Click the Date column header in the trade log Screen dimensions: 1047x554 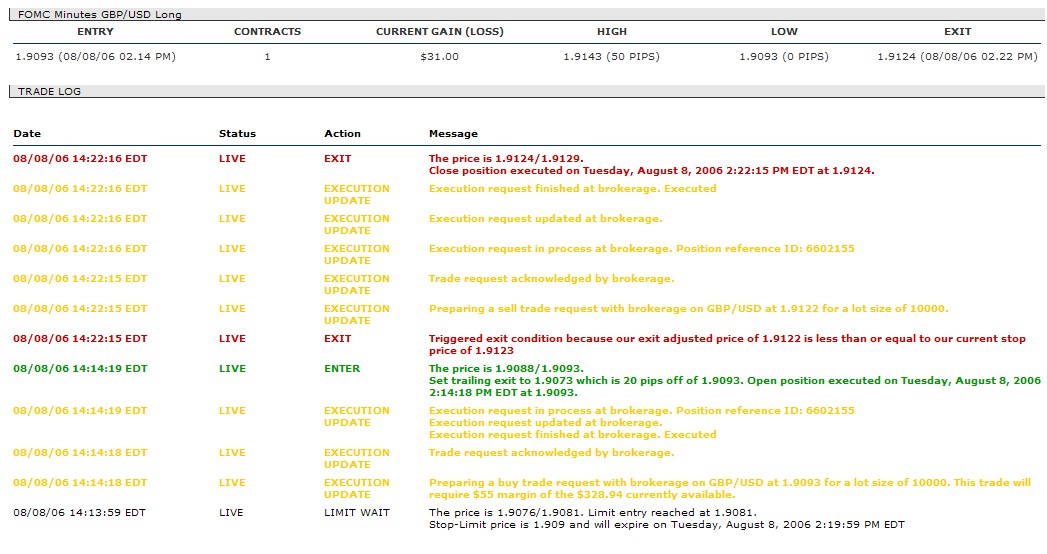point(27,133)
